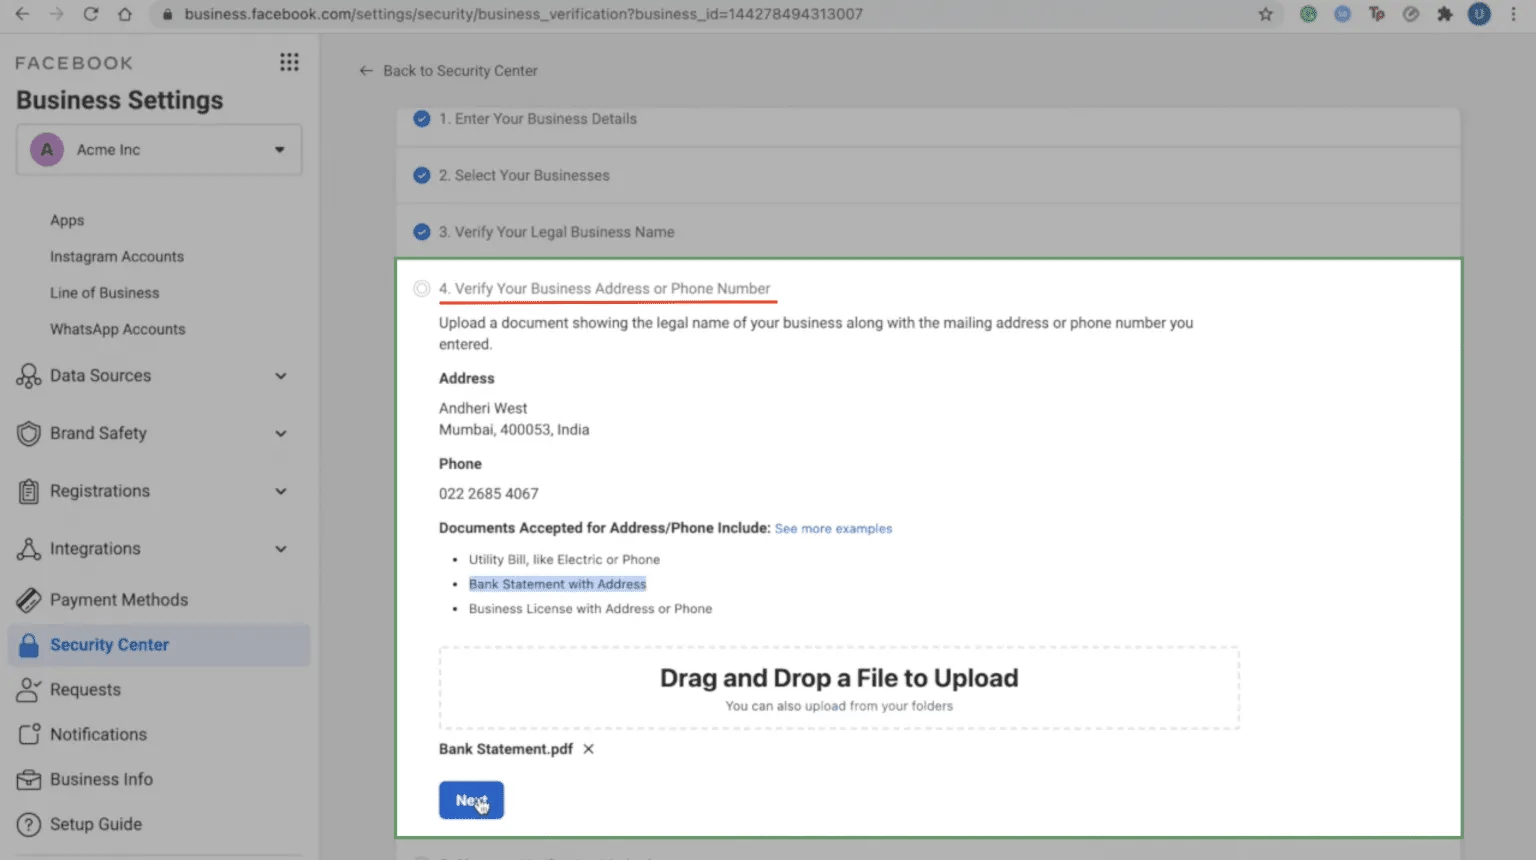Remove the uploaded Bank Statement.pdf file
The height and width of the screenshot is (860, 1536).
589,749
